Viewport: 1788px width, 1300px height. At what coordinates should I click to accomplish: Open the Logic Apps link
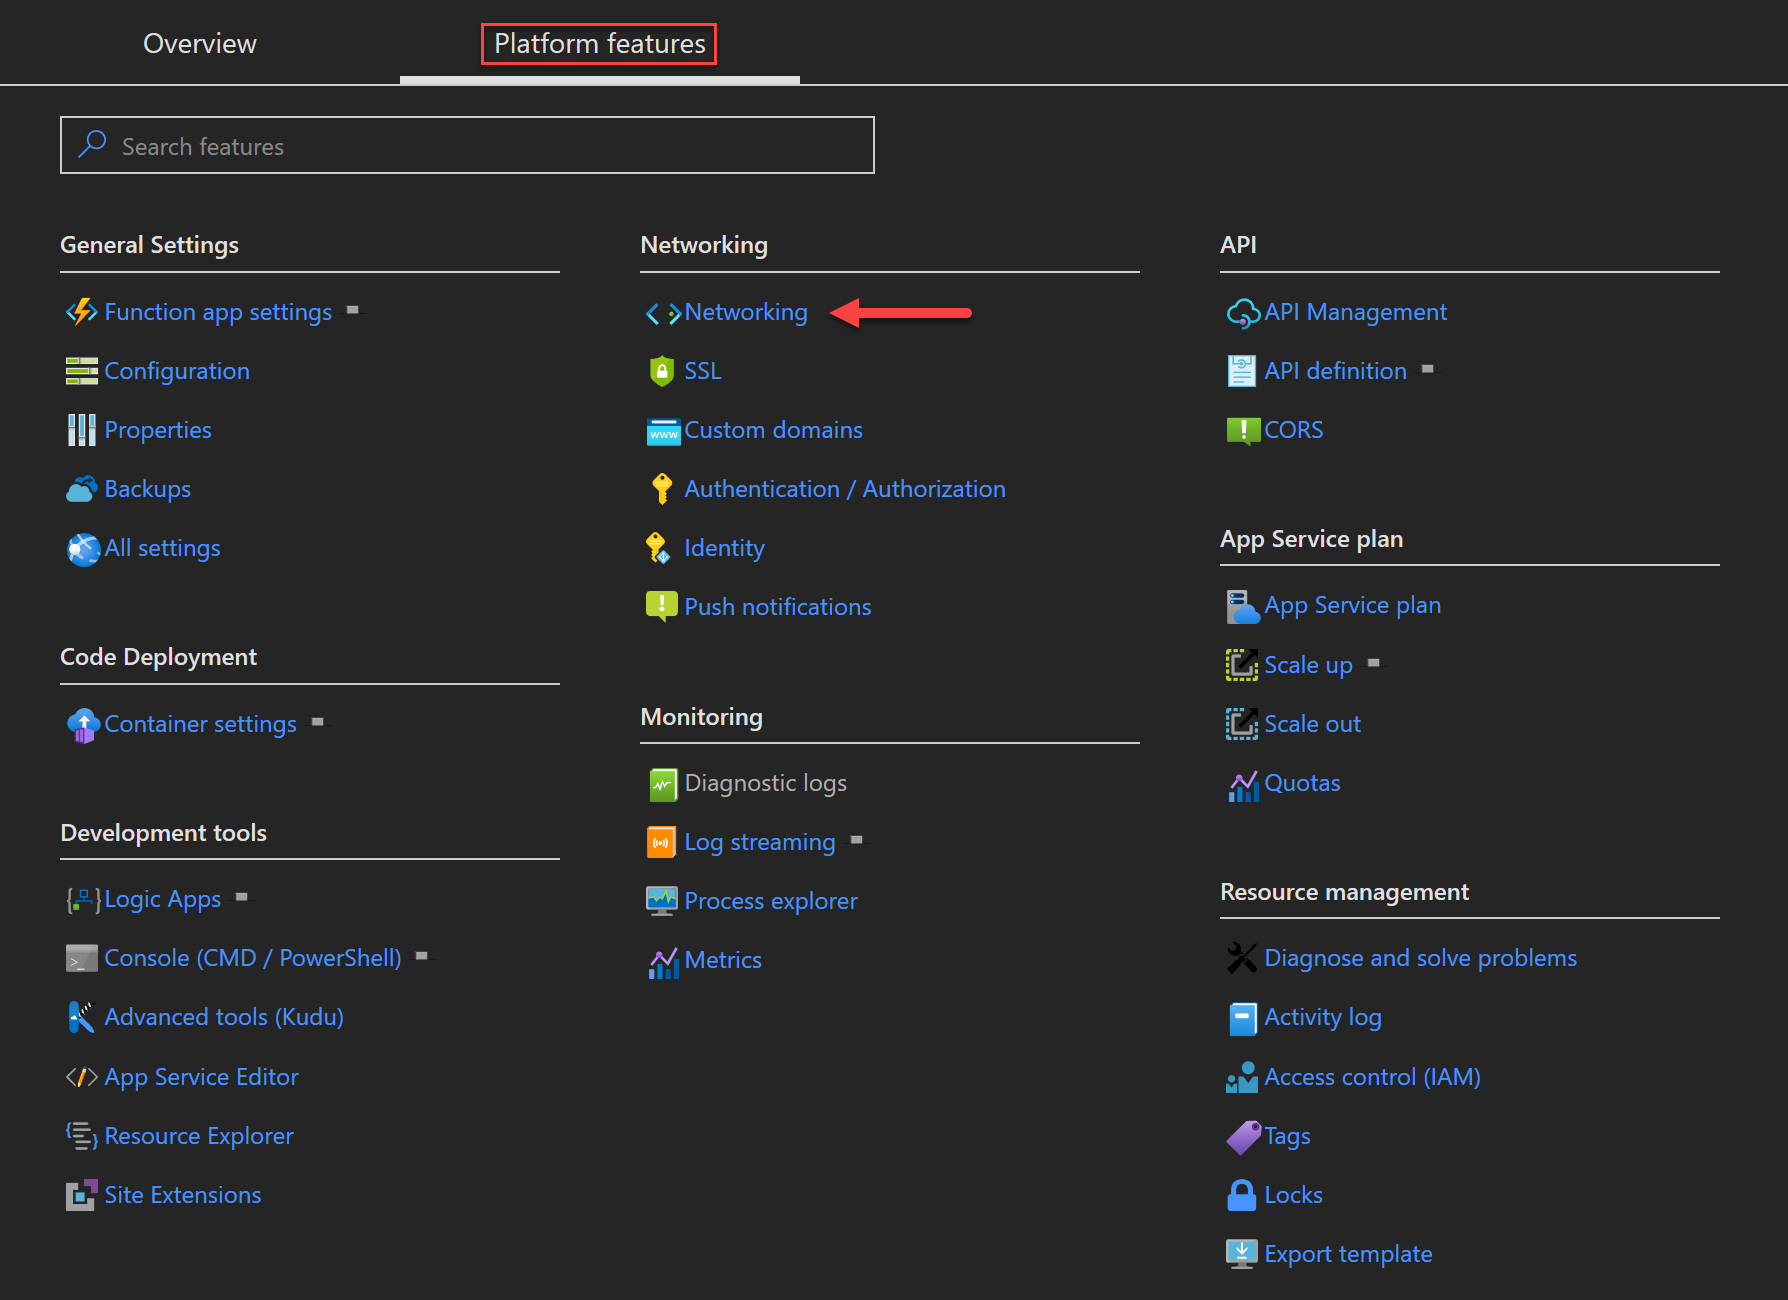[163, 899]
